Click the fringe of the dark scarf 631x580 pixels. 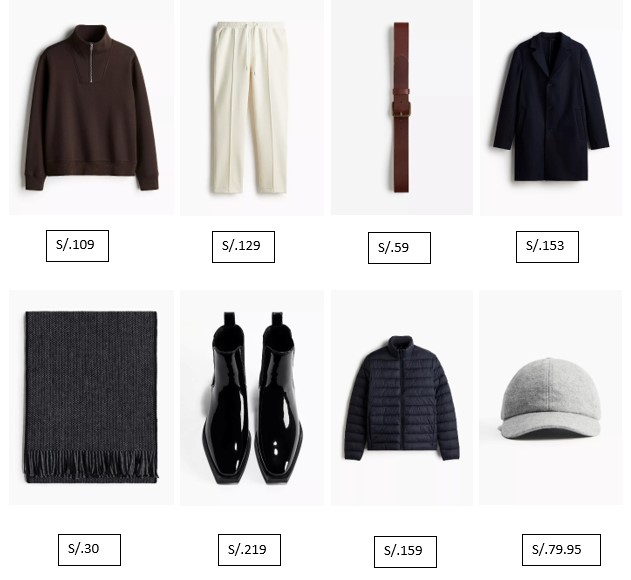point(91,463)
